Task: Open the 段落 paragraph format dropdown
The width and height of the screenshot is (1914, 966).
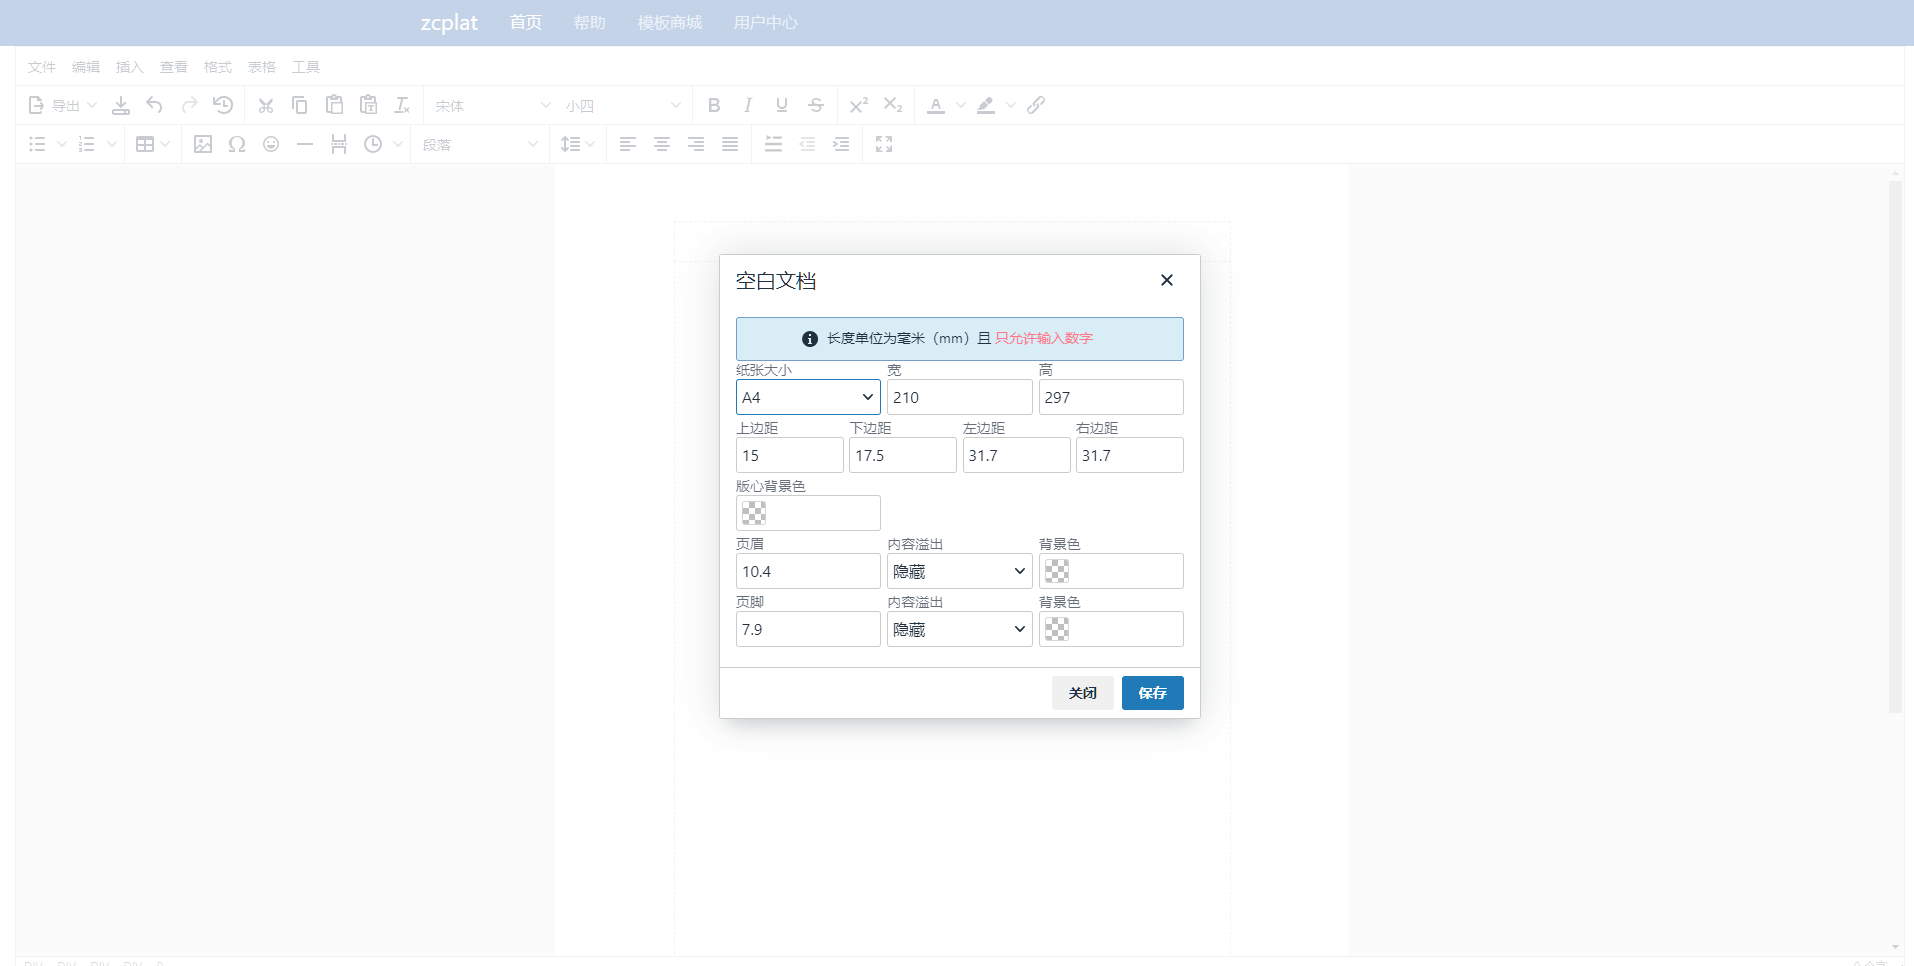Action: point(479,144)
